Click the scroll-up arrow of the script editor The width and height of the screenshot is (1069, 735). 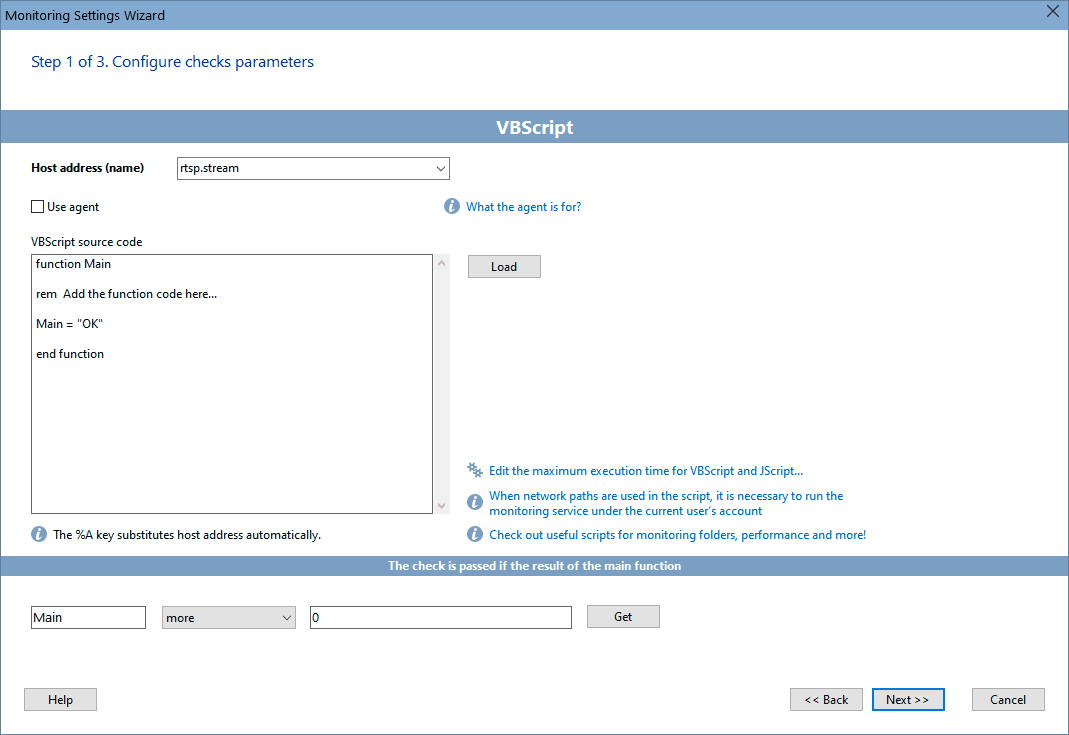[441, 262]
